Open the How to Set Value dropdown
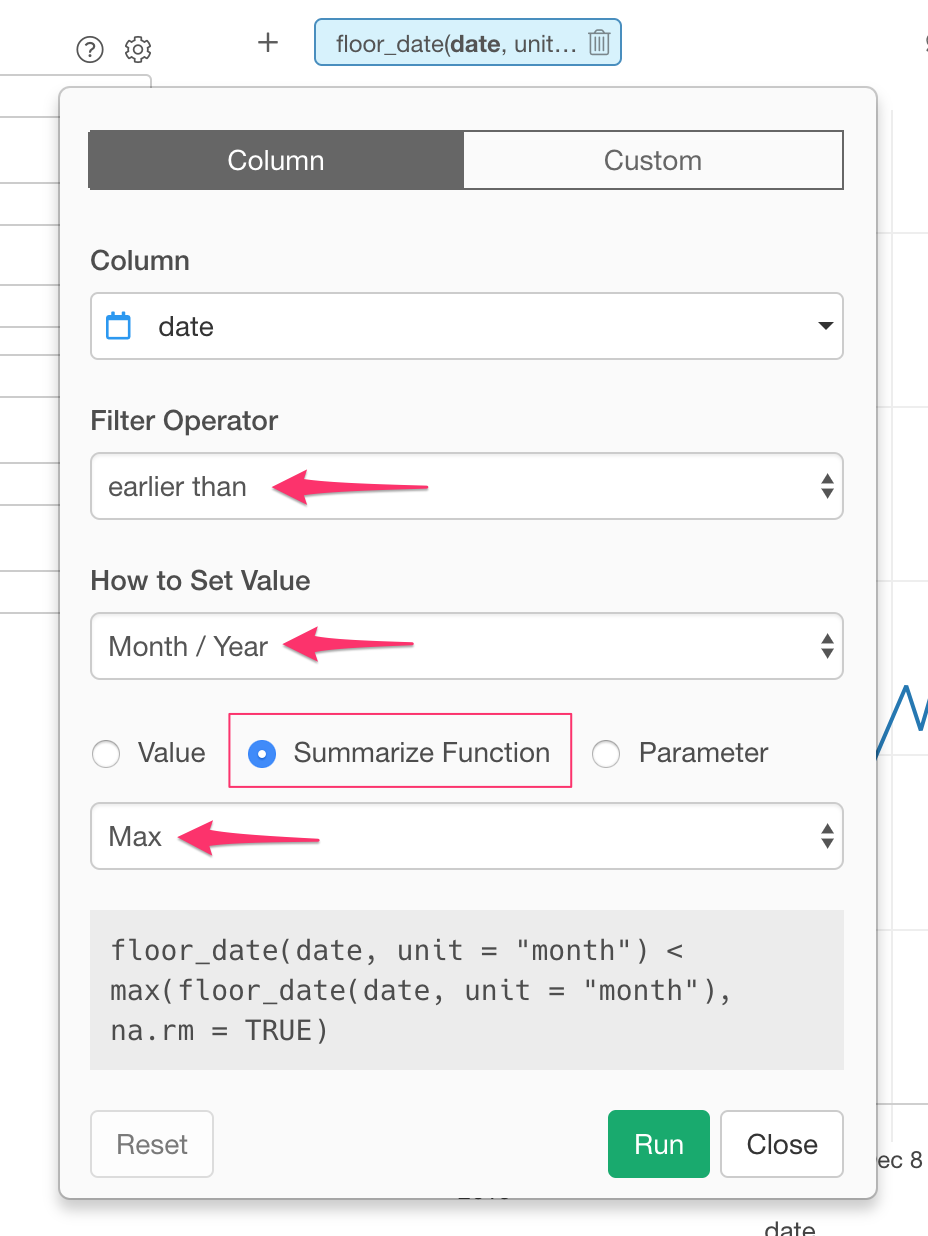The height and width of the screenshot is (1236, 928). point(466,647)
